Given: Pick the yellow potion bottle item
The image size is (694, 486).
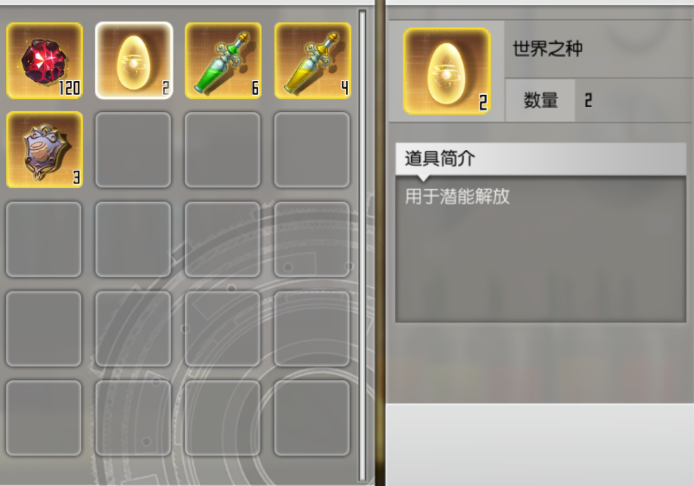Looking at the screenshot, I should pyautogui.click(x=312, y=61).
